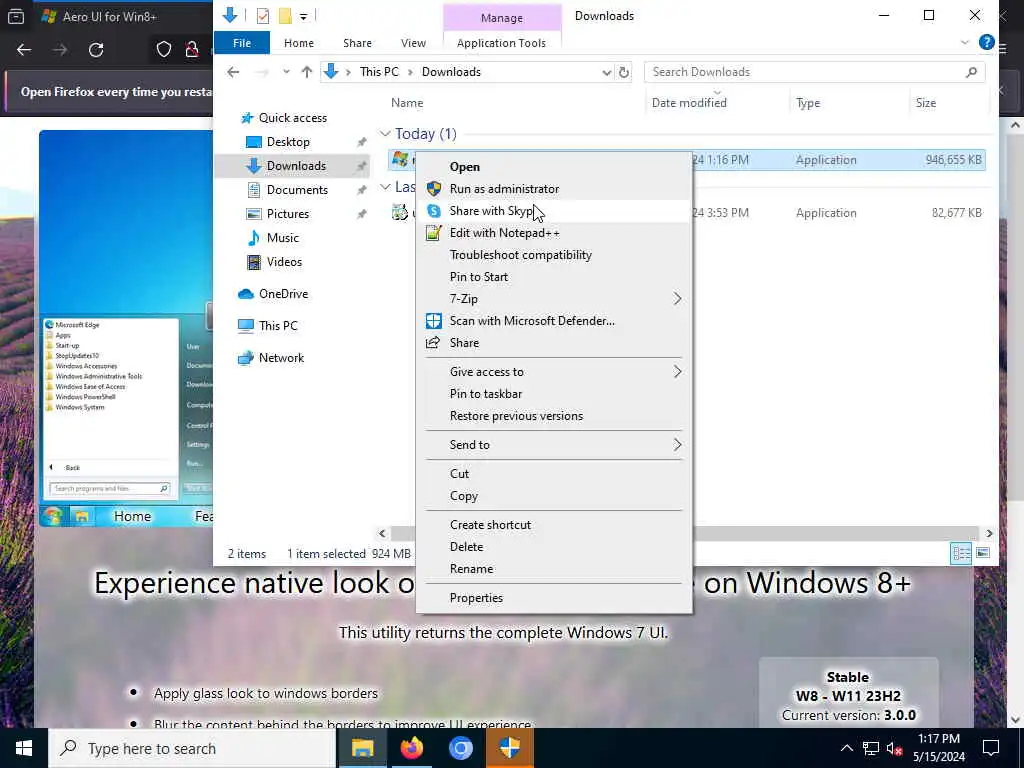Open Documents in navigation pane
The height and width of the screenshot is (768, 1024).
point(296,190)
